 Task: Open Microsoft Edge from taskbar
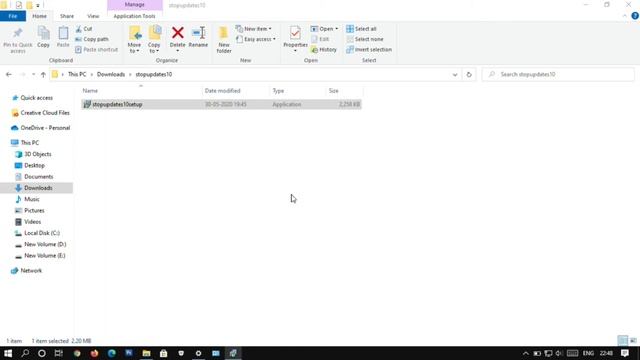point(111,353)
